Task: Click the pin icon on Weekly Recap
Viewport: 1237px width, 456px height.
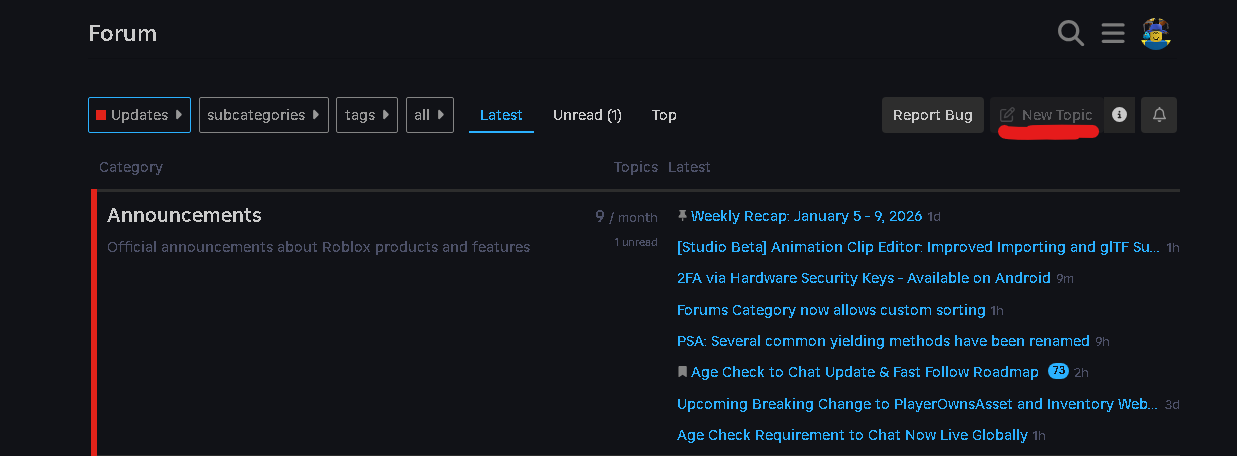Action: point(682,216)
